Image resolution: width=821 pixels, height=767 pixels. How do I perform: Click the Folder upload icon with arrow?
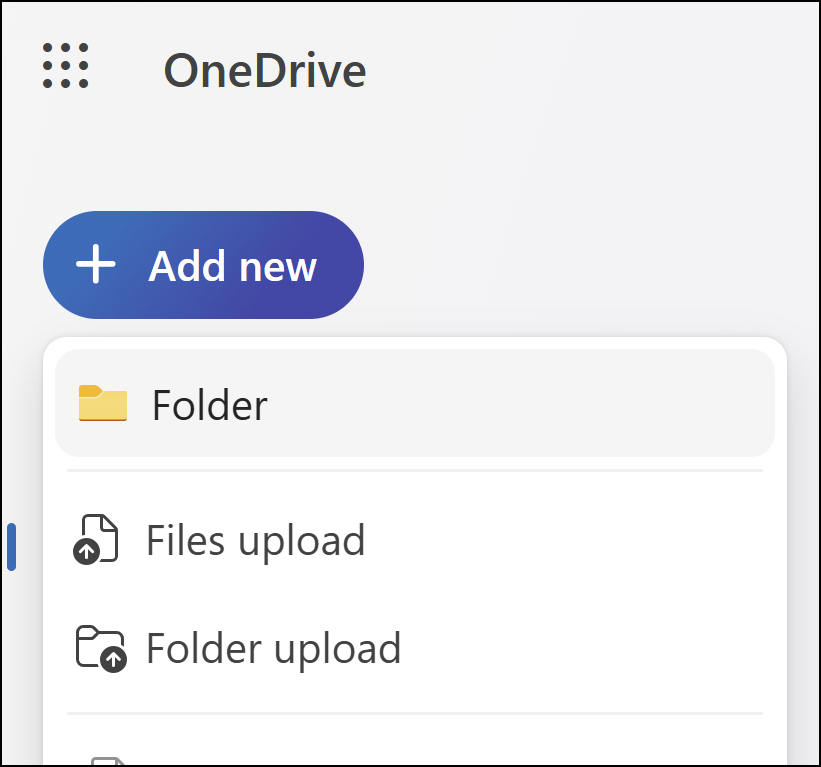[x=98, y=648]
